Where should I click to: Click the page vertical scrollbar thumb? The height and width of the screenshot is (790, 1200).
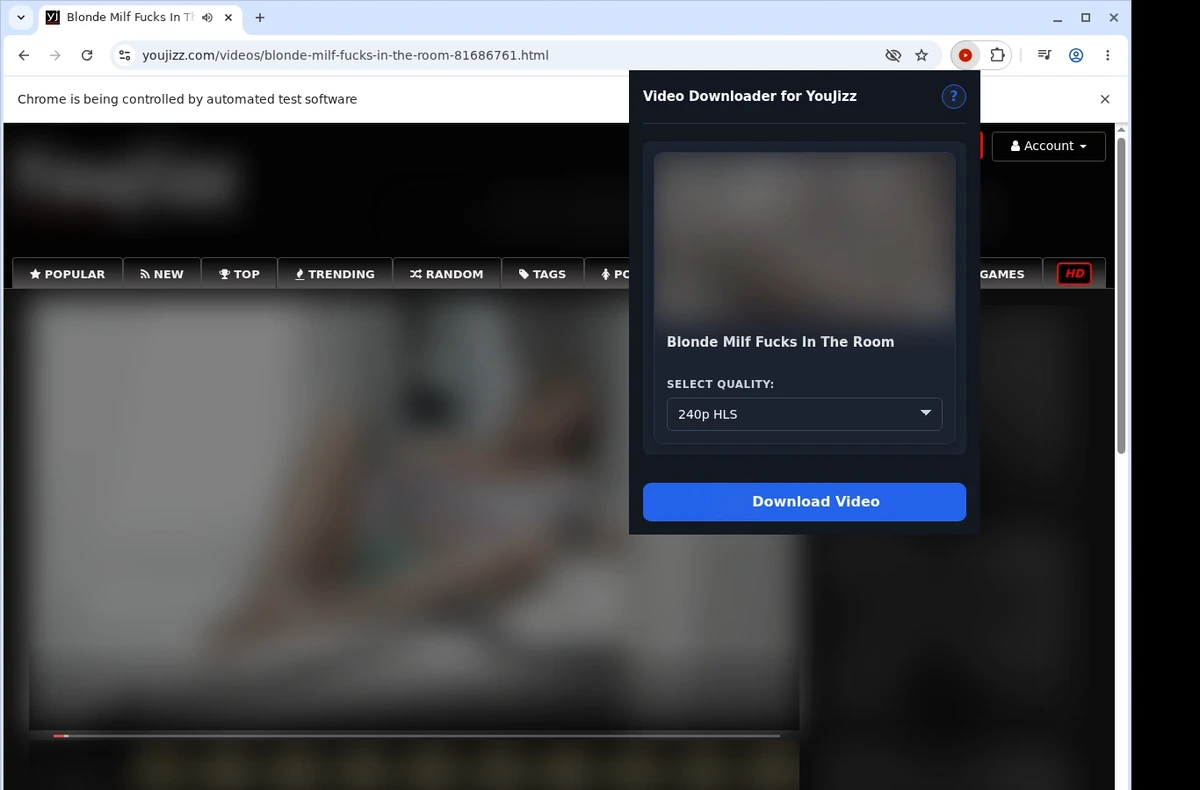(1121, 295)
